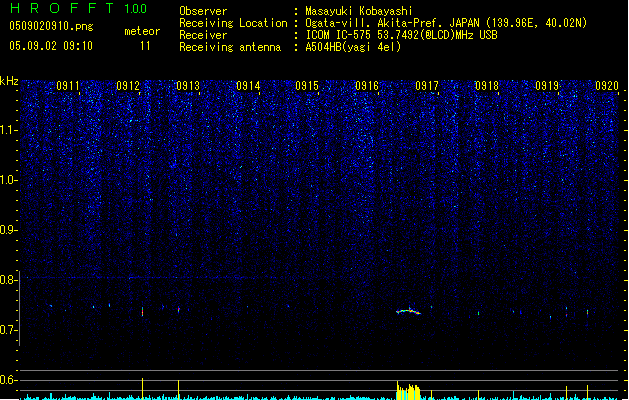
Task: Click the meteor label
Action: 142,31
